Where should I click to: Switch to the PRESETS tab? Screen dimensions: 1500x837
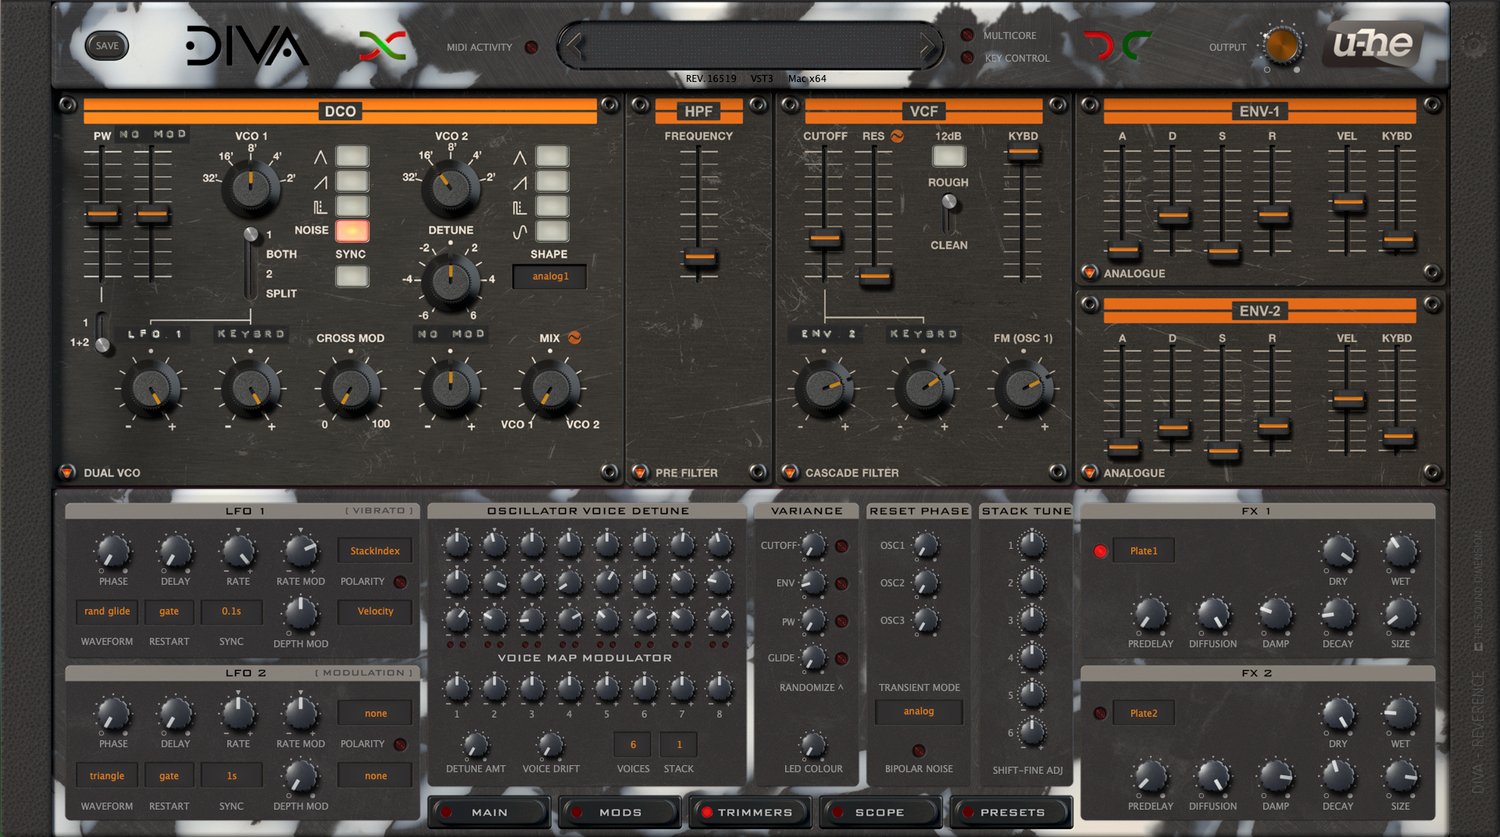[1011, 812]
